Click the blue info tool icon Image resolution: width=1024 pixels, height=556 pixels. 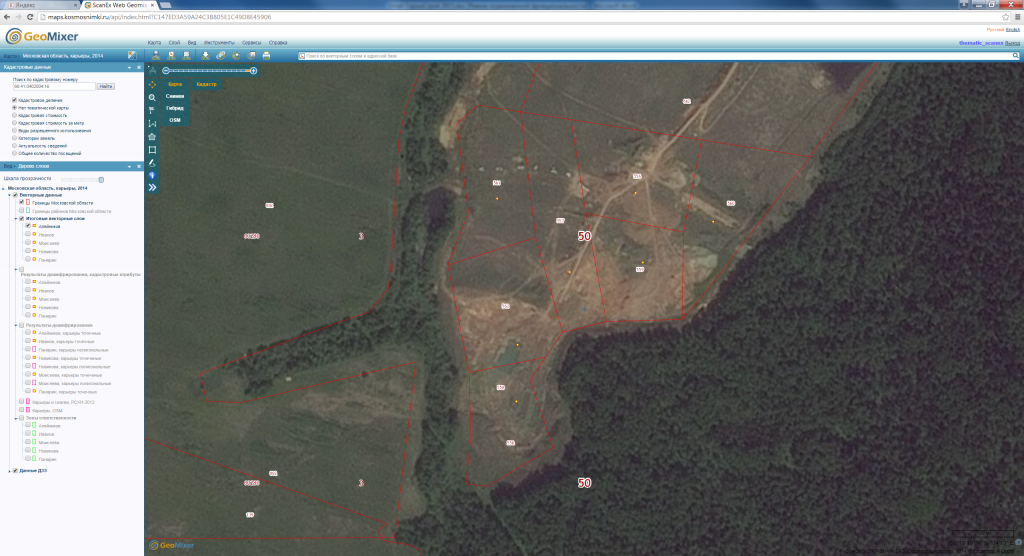click(152, 175)
